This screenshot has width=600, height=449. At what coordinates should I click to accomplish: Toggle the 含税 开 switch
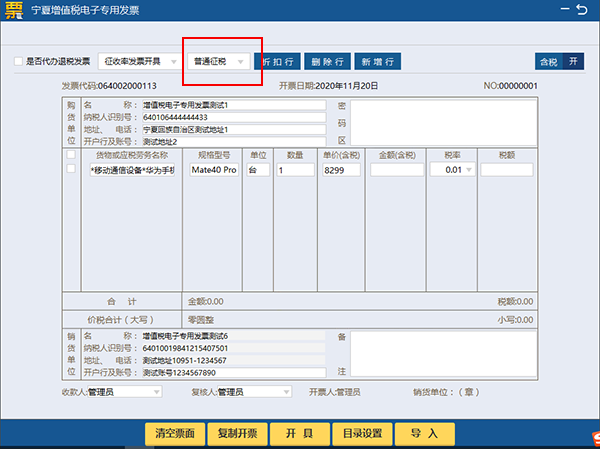(x=559, y=61)
